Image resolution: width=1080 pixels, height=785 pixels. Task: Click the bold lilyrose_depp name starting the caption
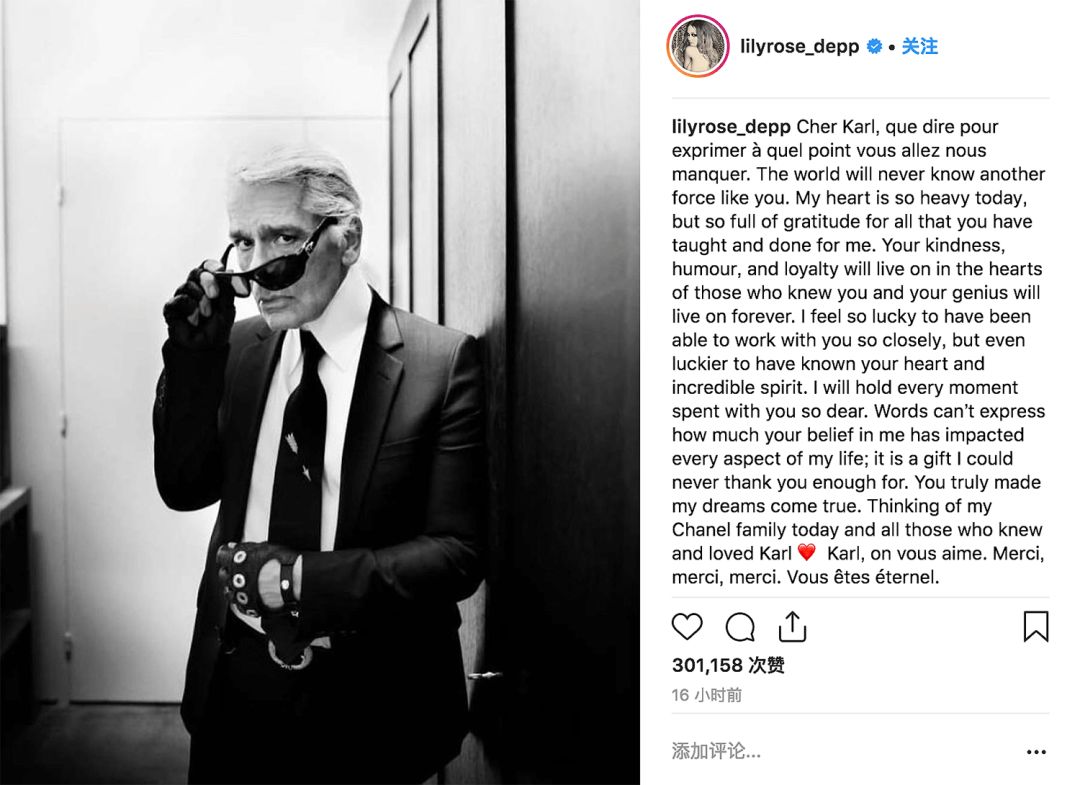[731, 127]
